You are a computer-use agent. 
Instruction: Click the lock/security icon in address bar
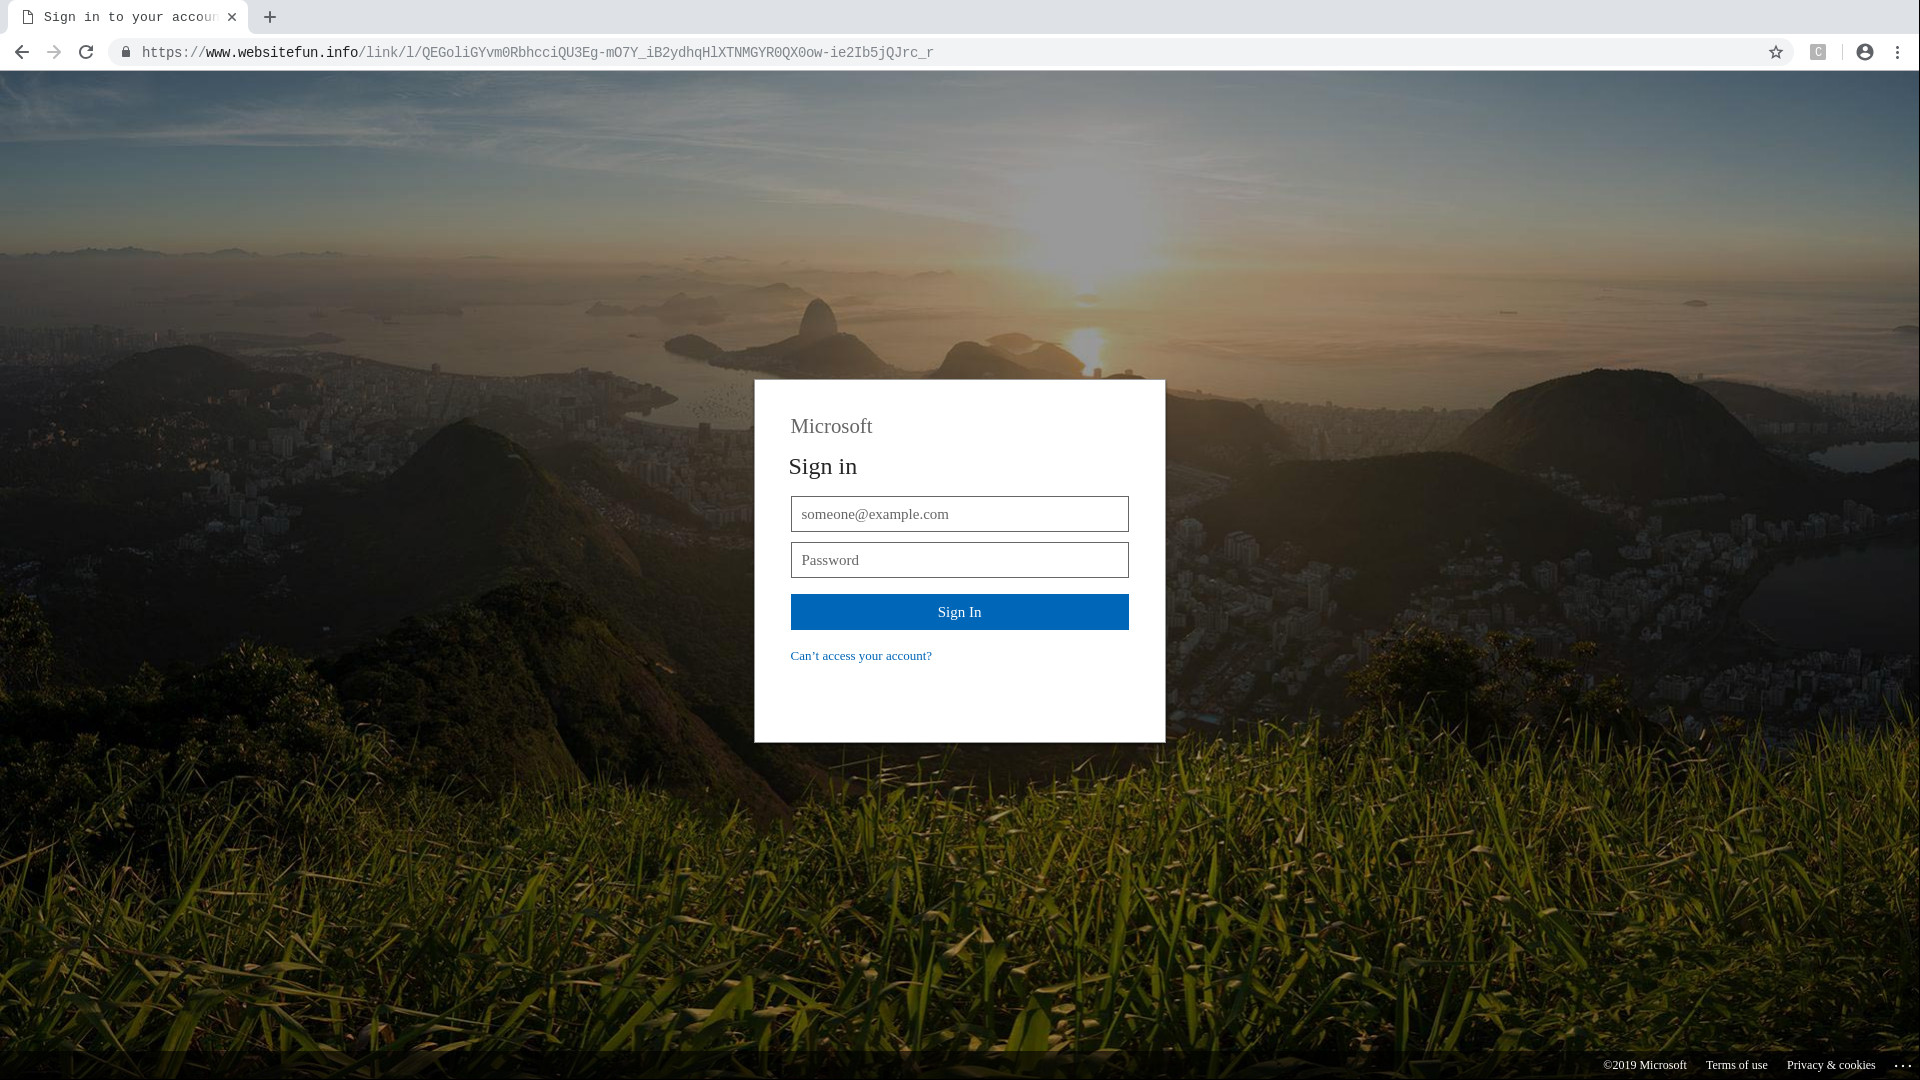[125, 53]
